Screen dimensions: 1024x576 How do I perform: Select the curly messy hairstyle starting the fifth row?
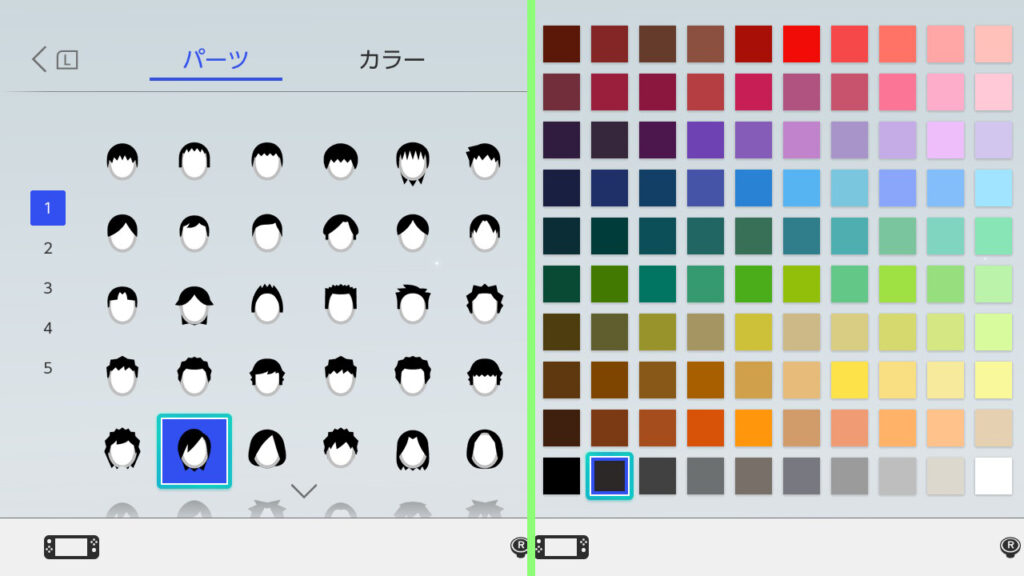(122, 449)
